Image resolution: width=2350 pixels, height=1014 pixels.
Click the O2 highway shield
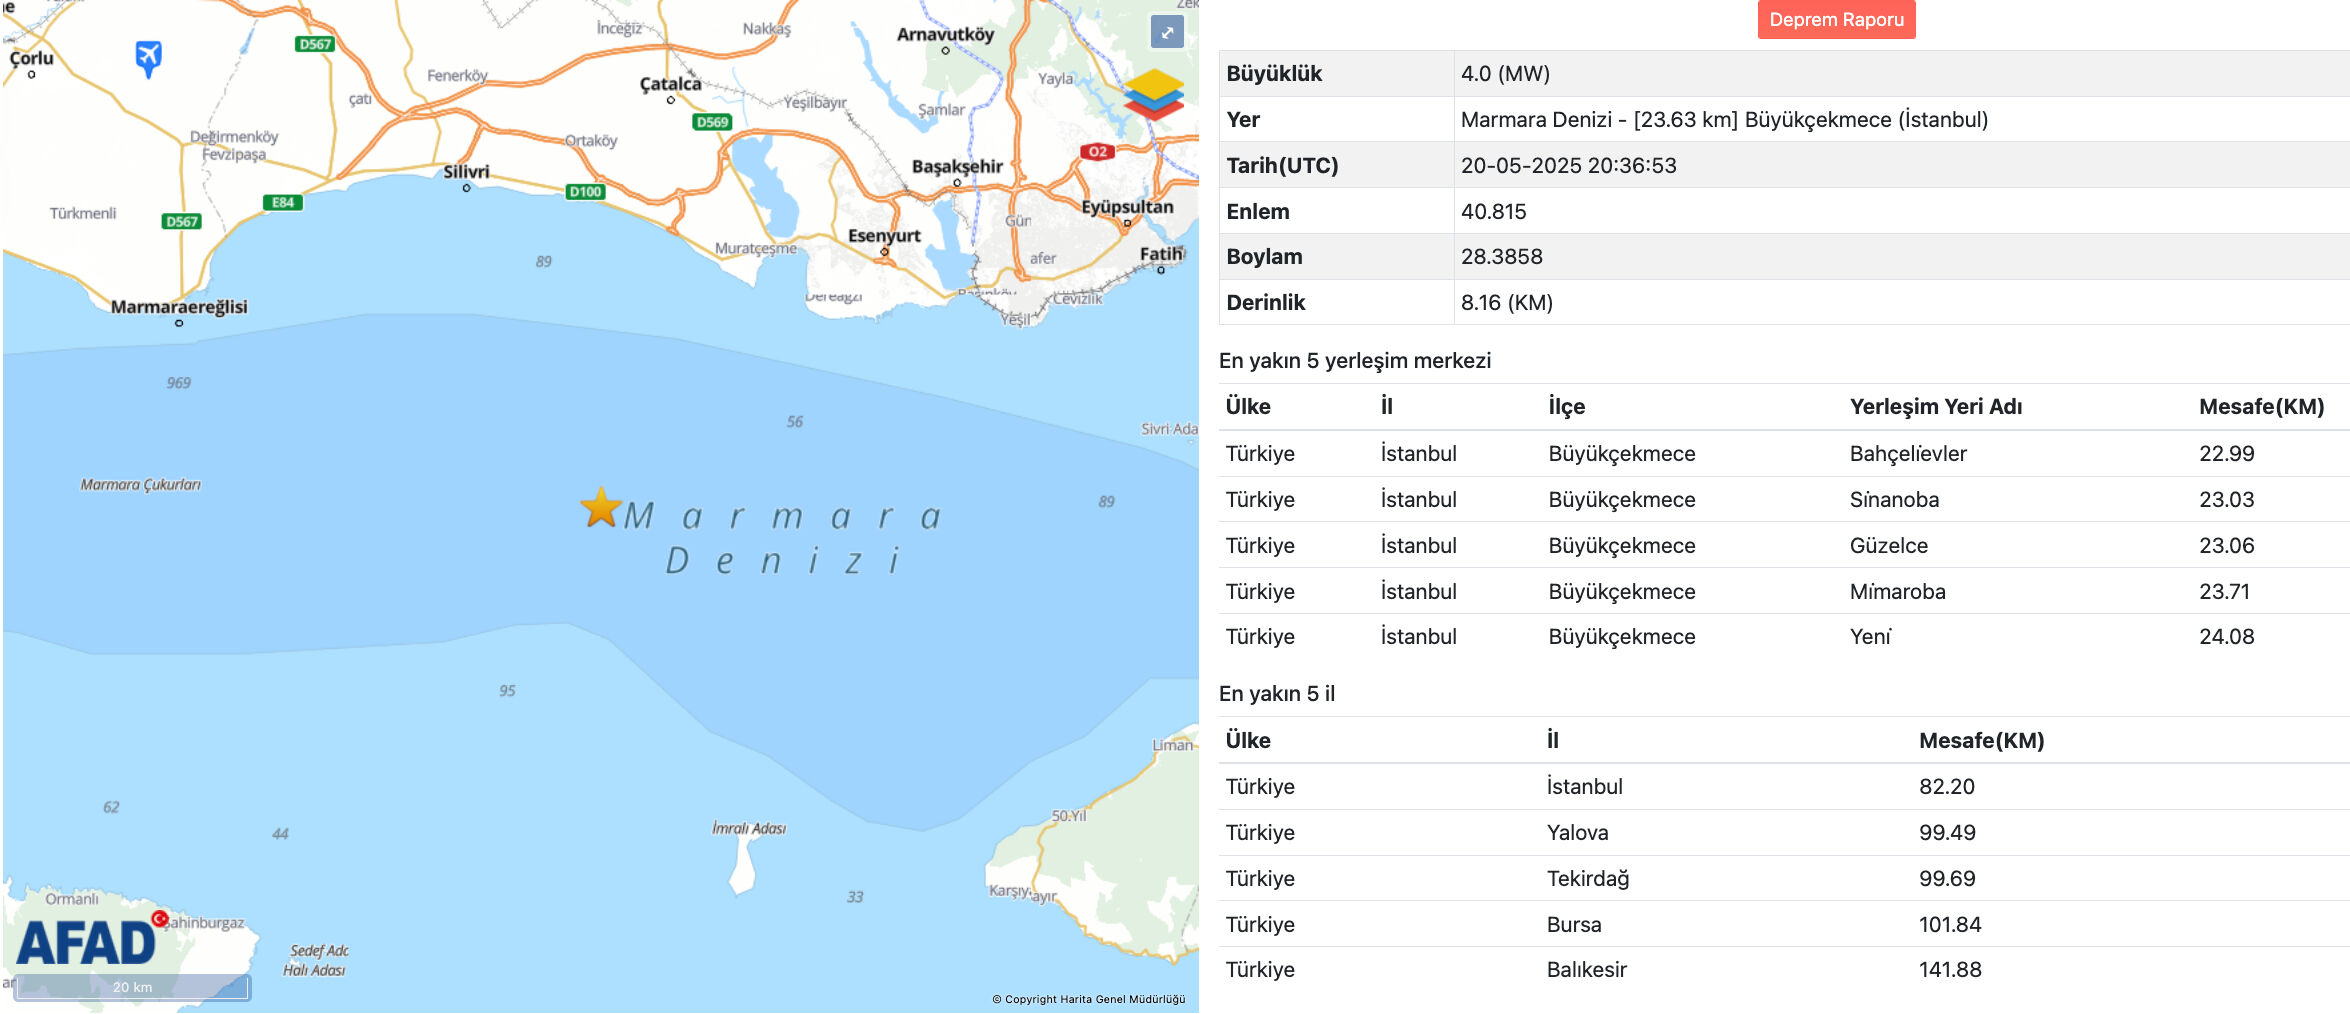tap(1096, 152)
